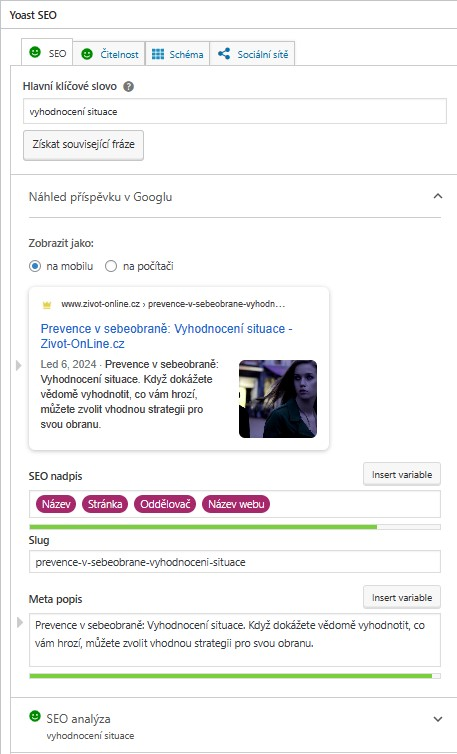
Task: Click the Zobrazit jako: label
Action: pos(61,243)
